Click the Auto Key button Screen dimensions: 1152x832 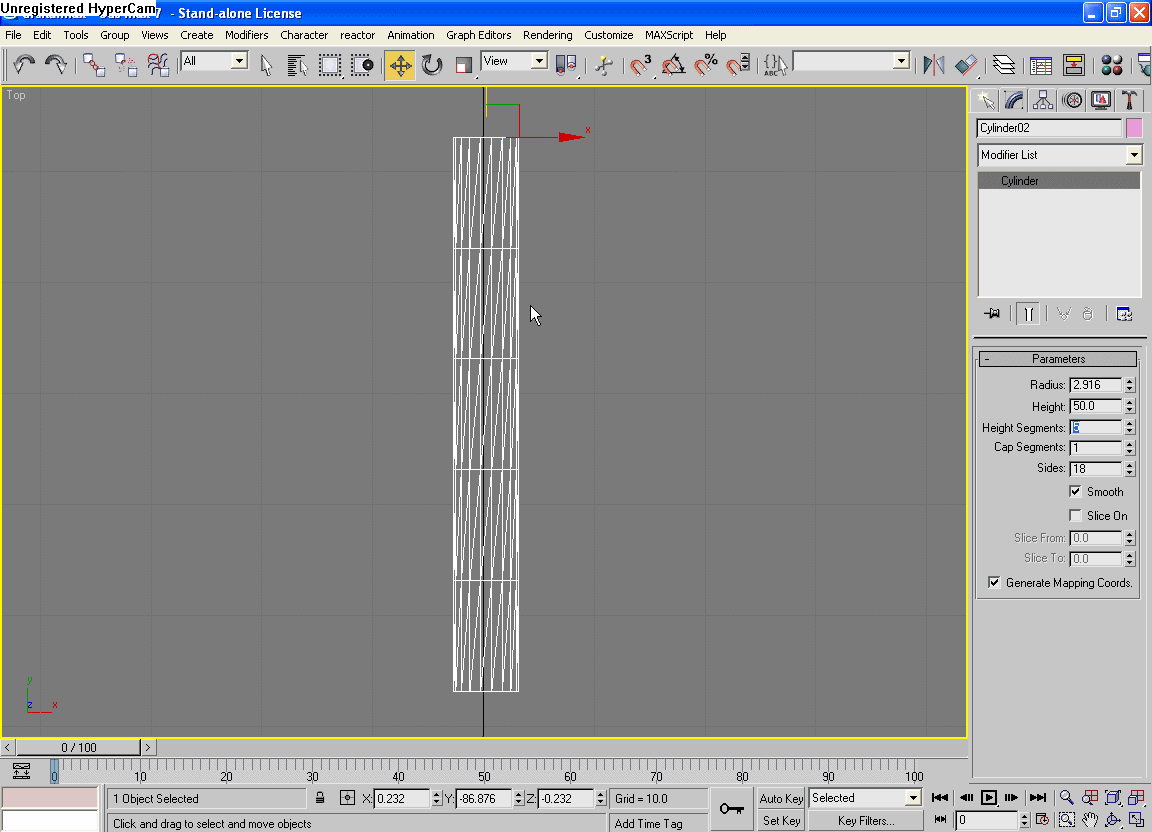[x=781, y=798]
